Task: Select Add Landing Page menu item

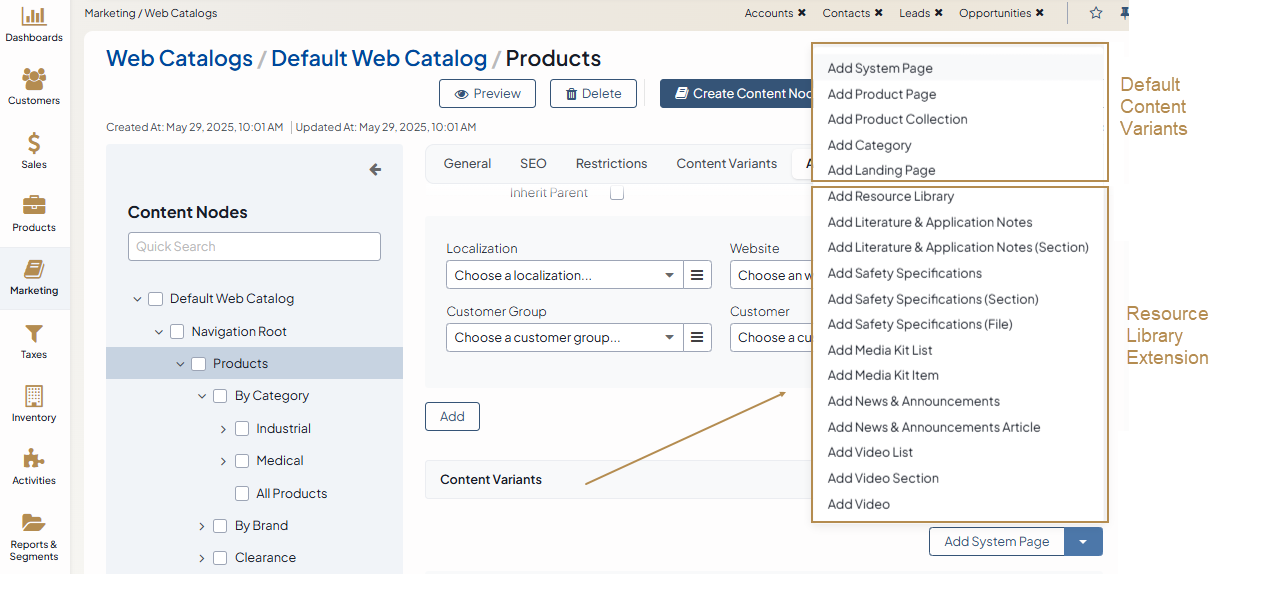Action: [x=881, y=171]
